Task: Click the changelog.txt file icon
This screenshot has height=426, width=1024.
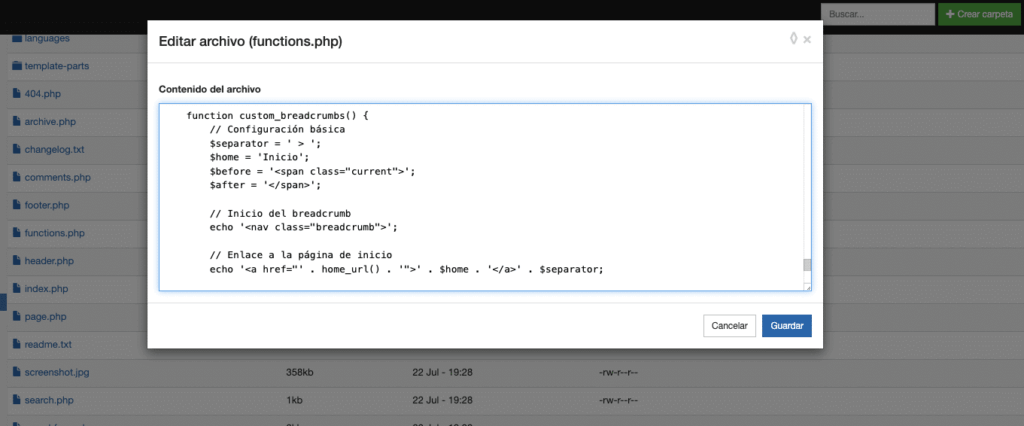Action: click(16, 149)
